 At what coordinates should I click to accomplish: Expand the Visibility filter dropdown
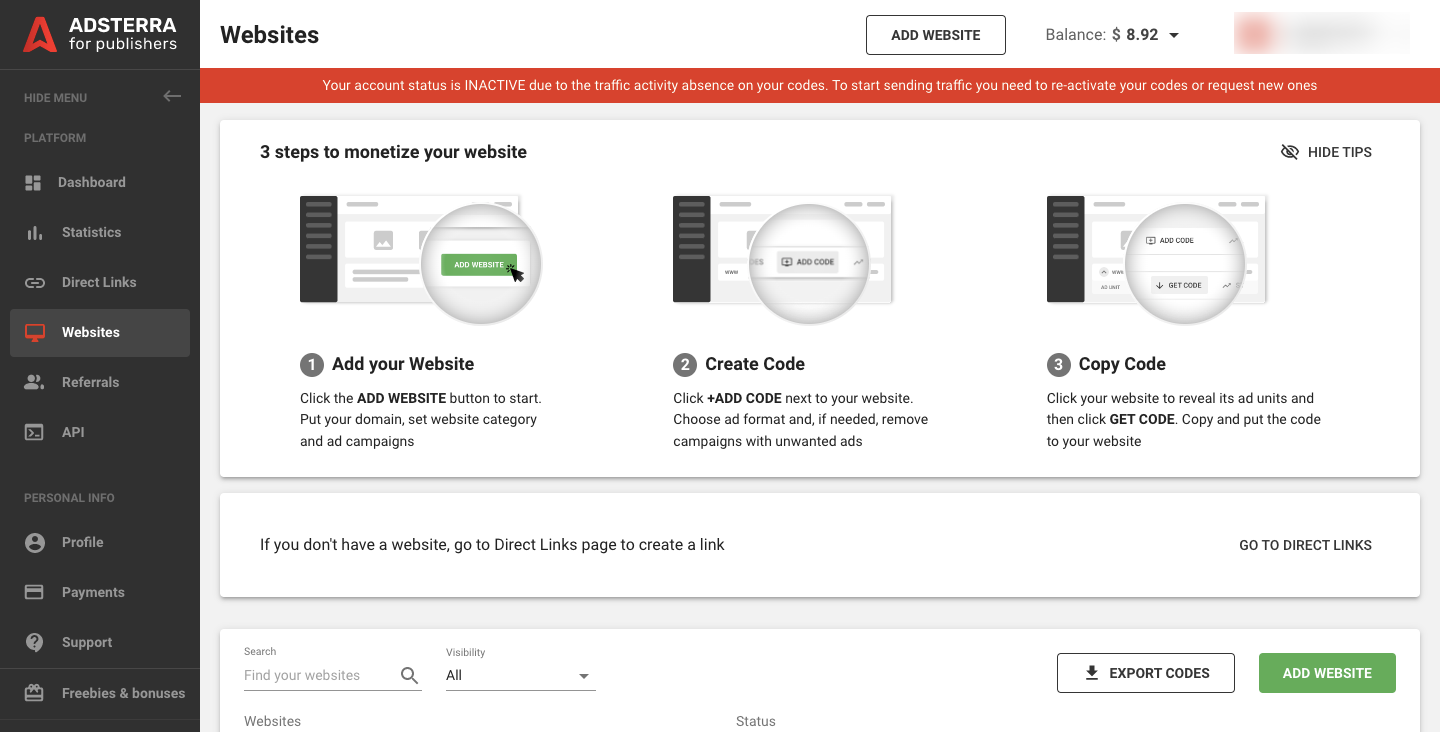coord(583,675)
